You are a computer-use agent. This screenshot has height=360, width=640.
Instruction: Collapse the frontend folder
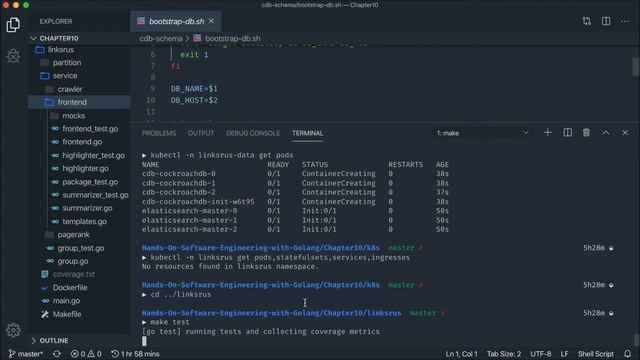tap(72, 102)
